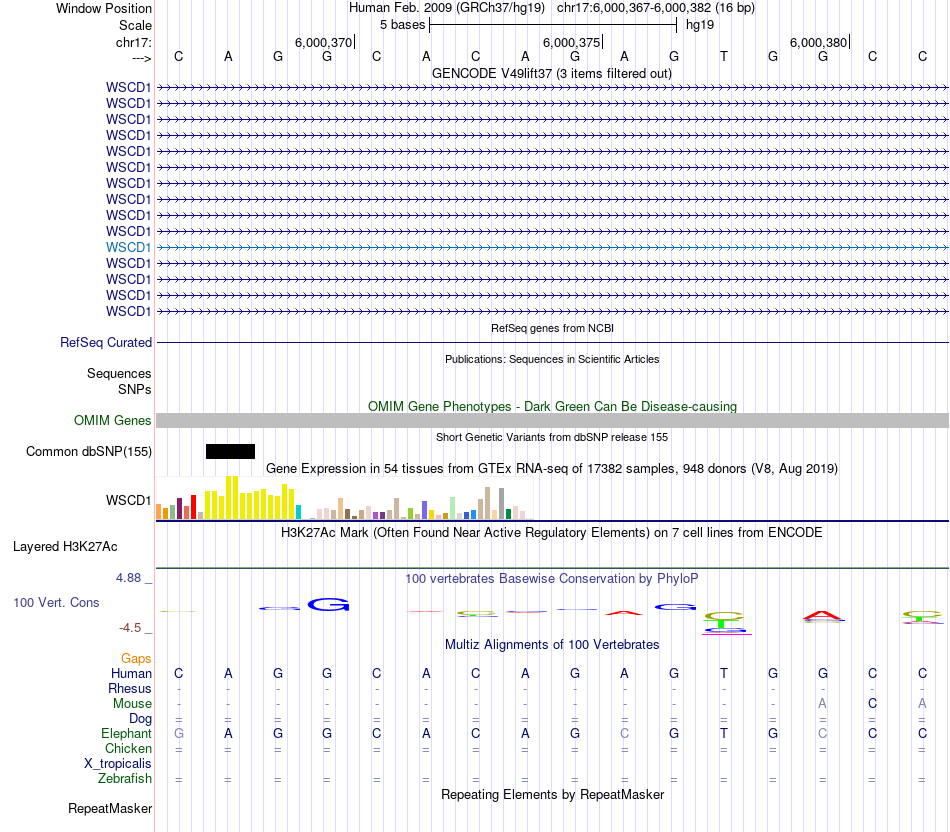Open 'Publications: Sequences in Scientific Articles' title
This screenshot has height=832, width=950.
click(552, 359)
